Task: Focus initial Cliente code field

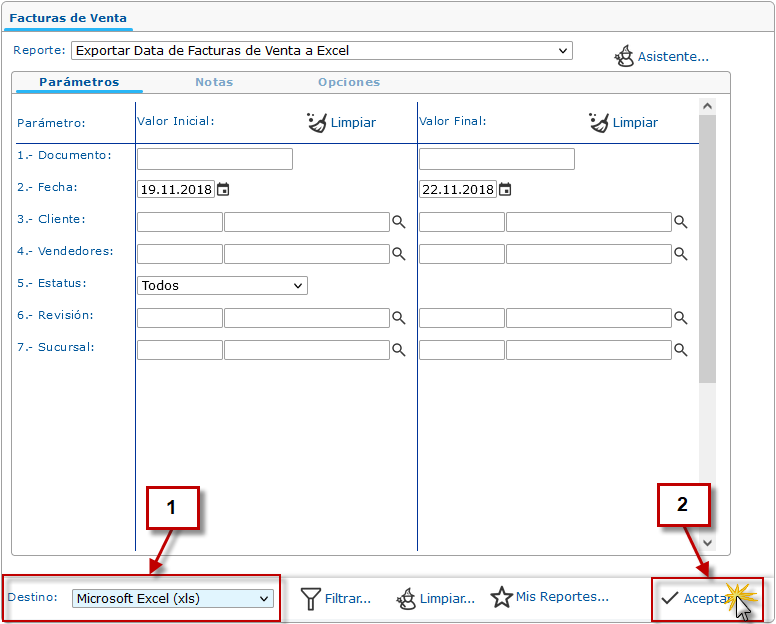Action: tap(180, 222)
